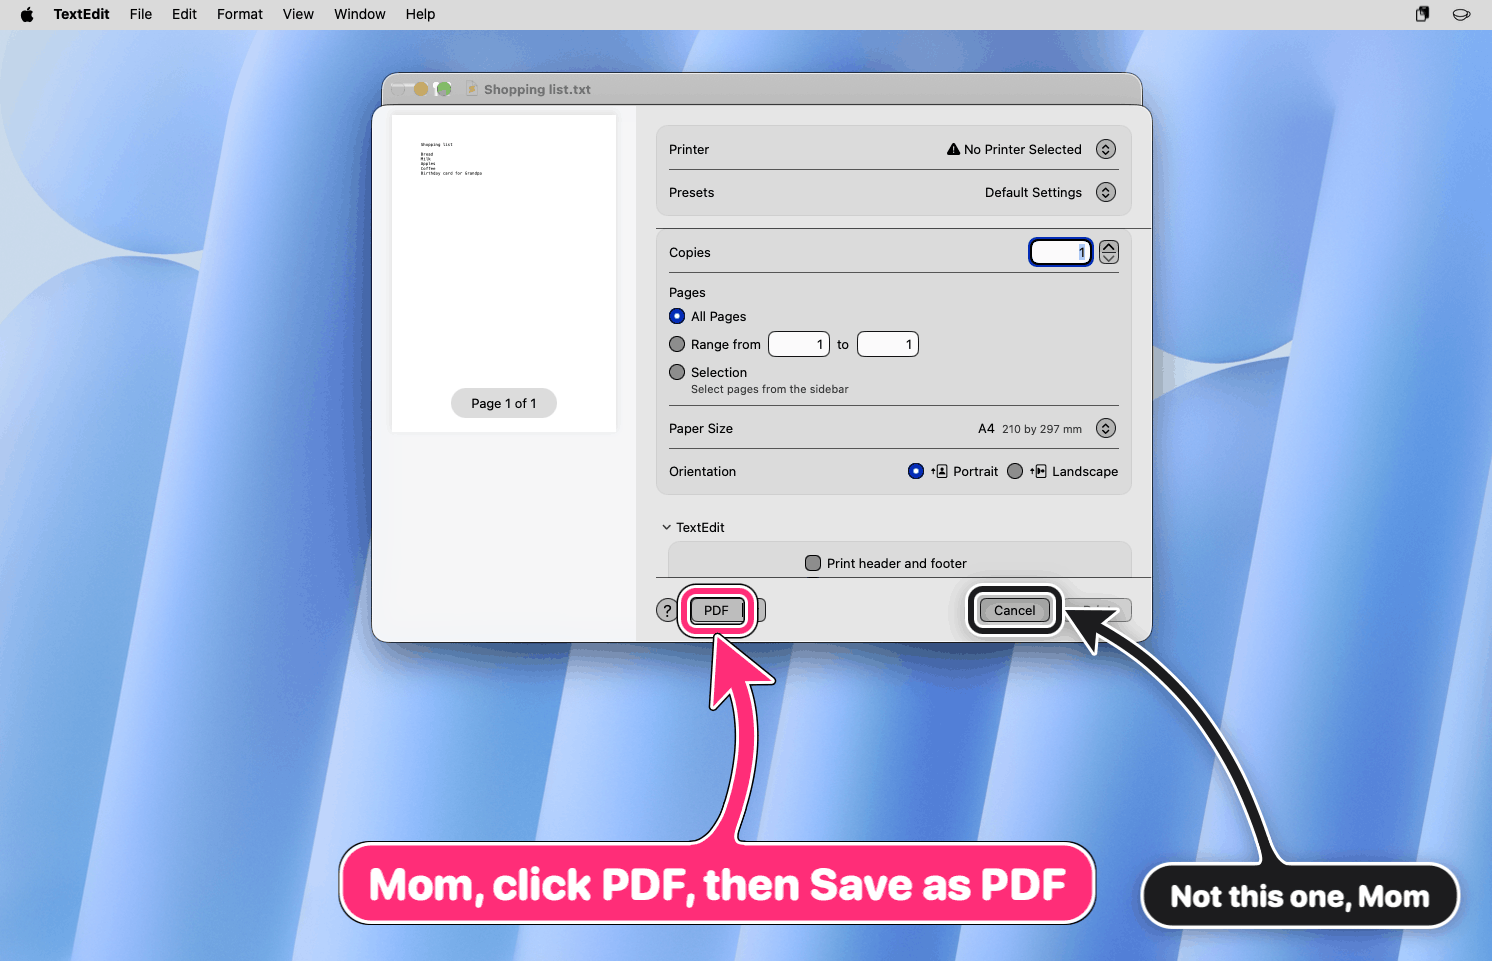Click into the Copies number field
The image size is (1492, 961).
point(1061,252)
